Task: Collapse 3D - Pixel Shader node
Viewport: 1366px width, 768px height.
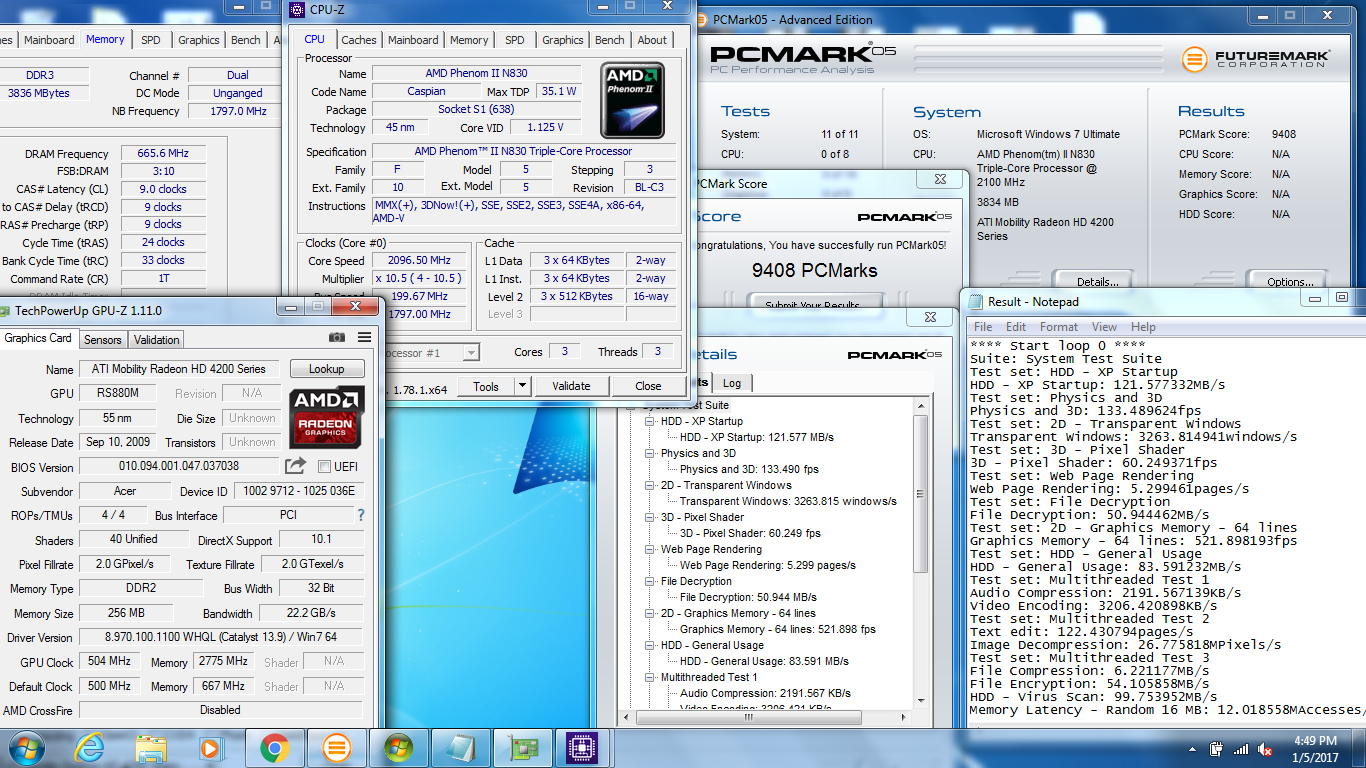Action: point(649,517)
